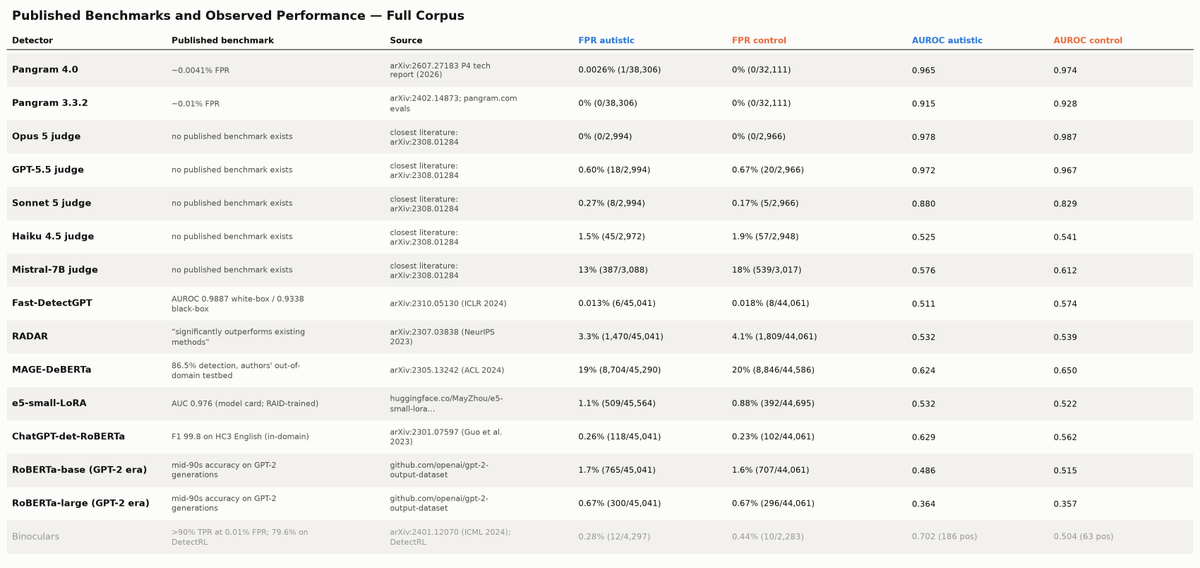The image size is (1200, 568).
Task: Select the 'RoBERTa-base (GPT-2 era)' detector name
Action: coord(79,470)
